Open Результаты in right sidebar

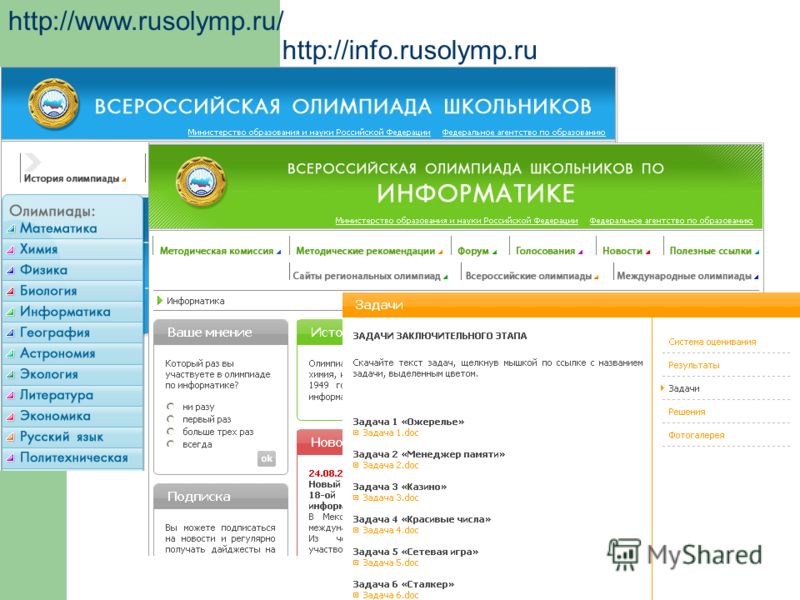coord(694,365)
